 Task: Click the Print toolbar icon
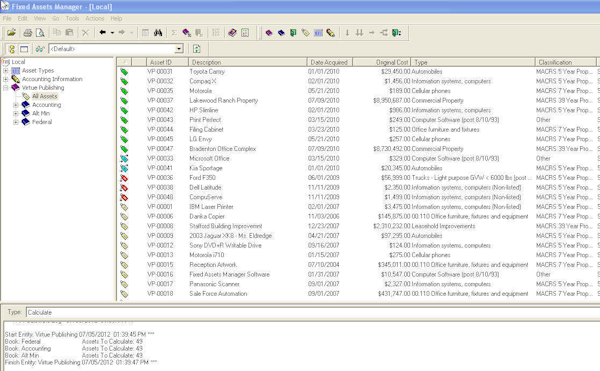point(28,33)
